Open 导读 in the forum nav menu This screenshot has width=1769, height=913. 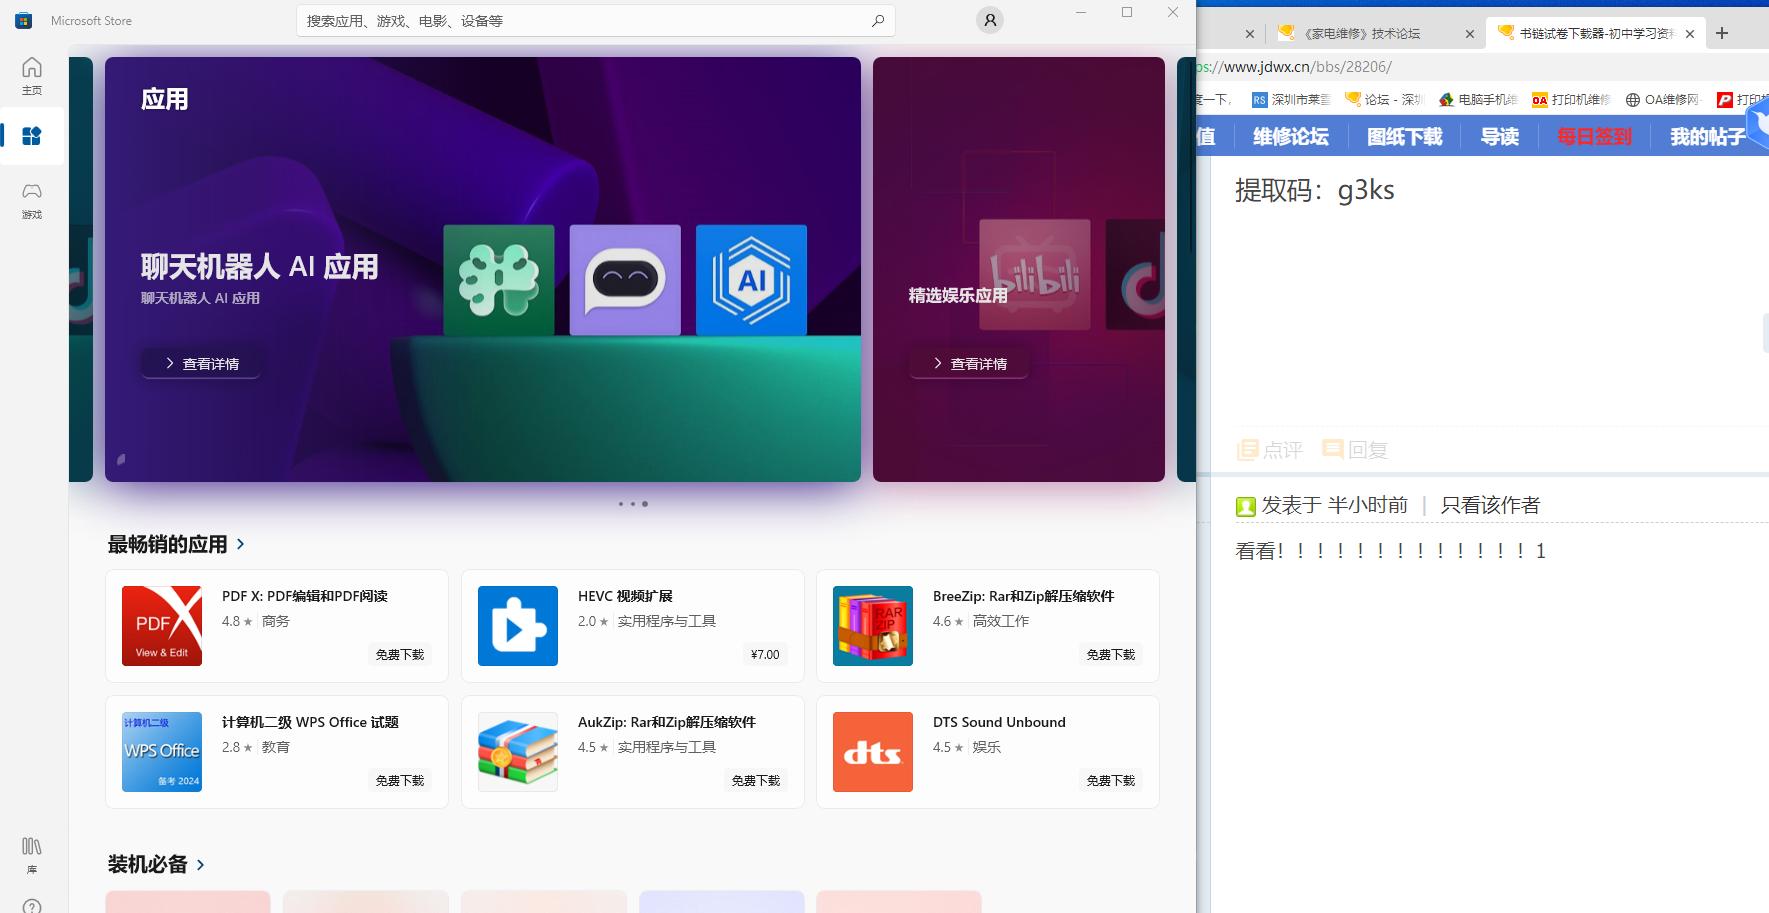click(1499, 137)
